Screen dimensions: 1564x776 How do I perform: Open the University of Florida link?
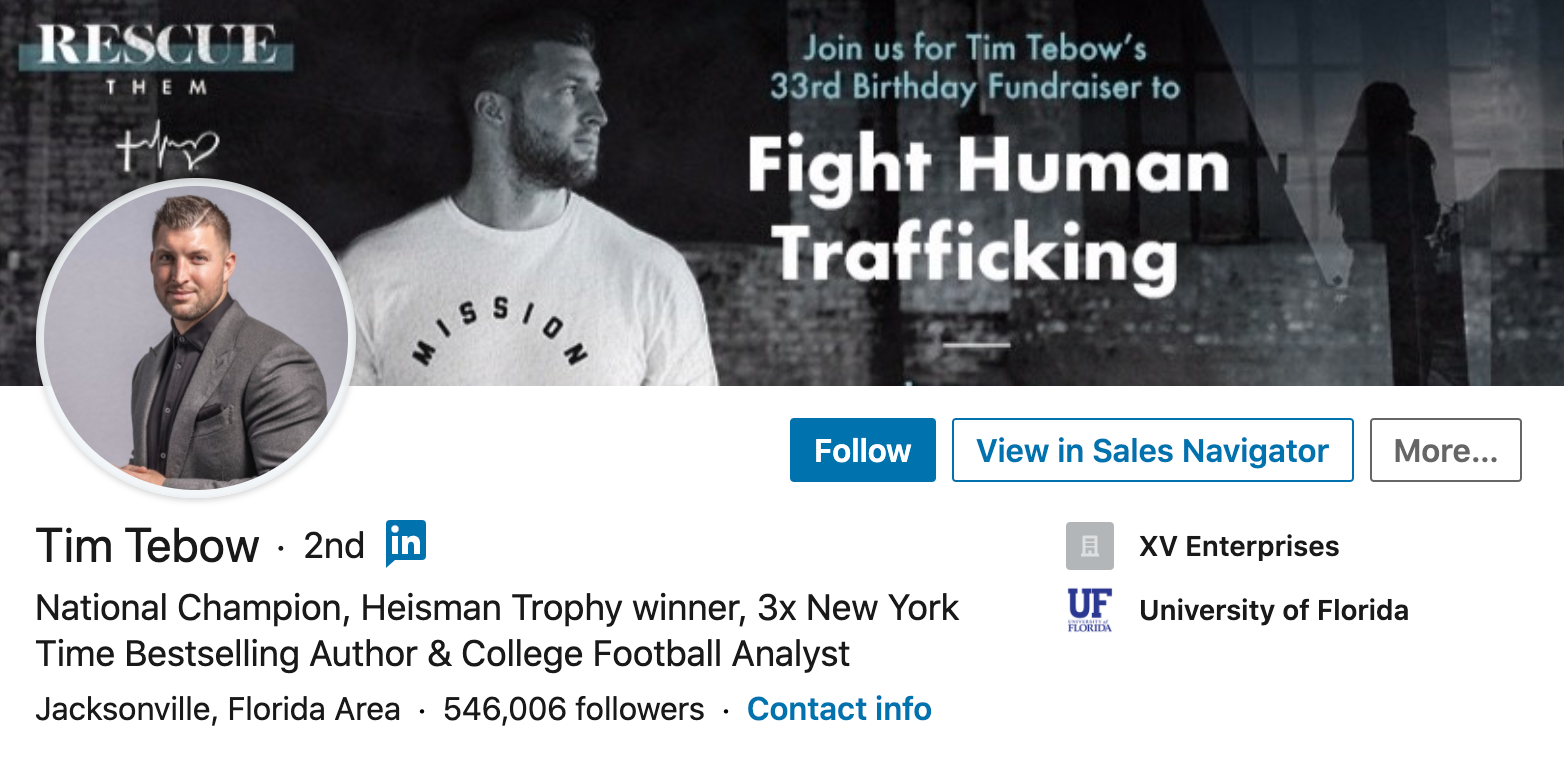1273,610
